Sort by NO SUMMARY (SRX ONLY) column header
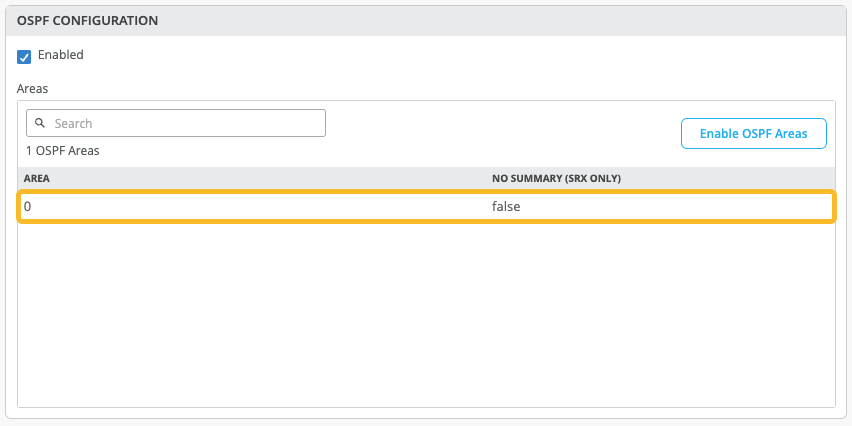Viewport: 852px width, 426px height. (556, 178)
